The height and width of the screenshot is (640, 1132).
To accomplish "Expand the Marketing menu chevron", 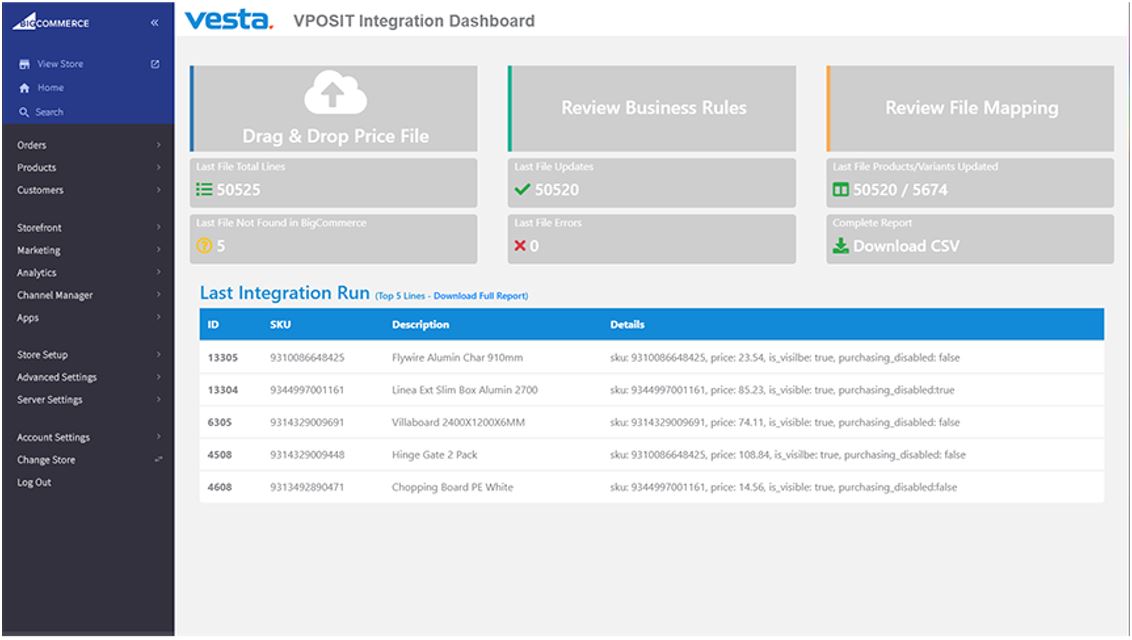I will point(158,250).
